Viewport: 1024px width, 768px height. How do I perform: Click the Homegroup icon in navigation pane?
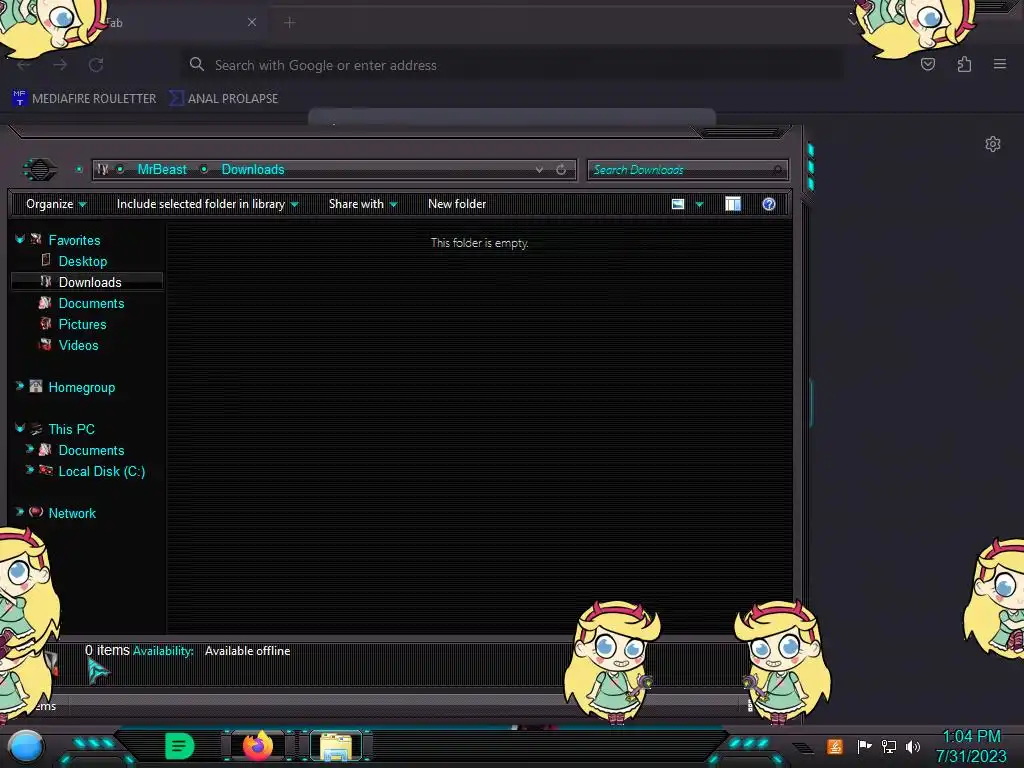tap(36, 386)
